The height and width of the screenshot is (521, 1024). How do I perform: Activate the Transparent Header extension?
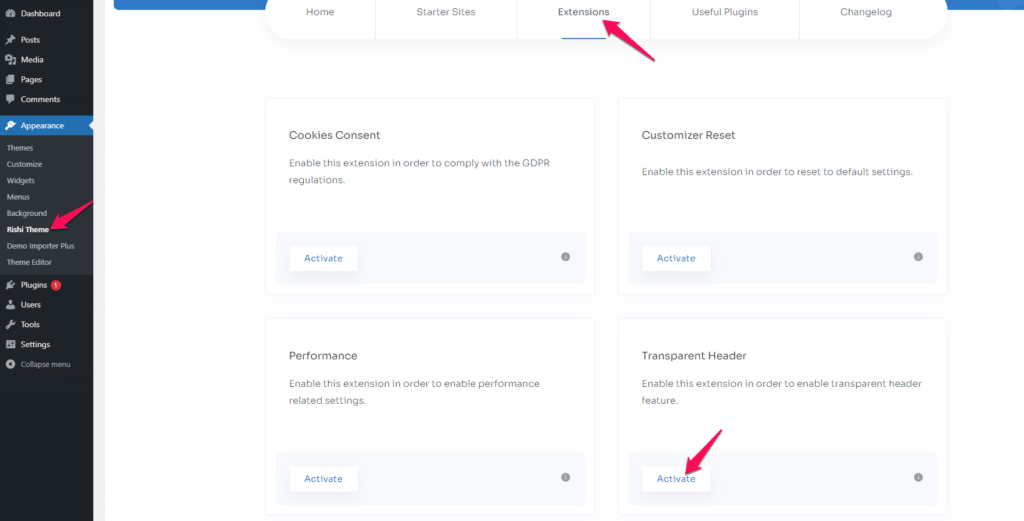(x=676, y=479)
